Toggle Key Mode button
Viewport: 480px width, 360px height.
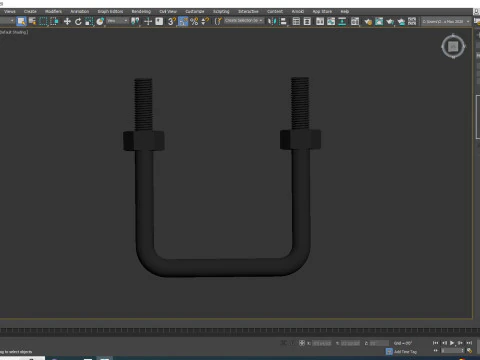pyautogui.click(x=435, y=351)
